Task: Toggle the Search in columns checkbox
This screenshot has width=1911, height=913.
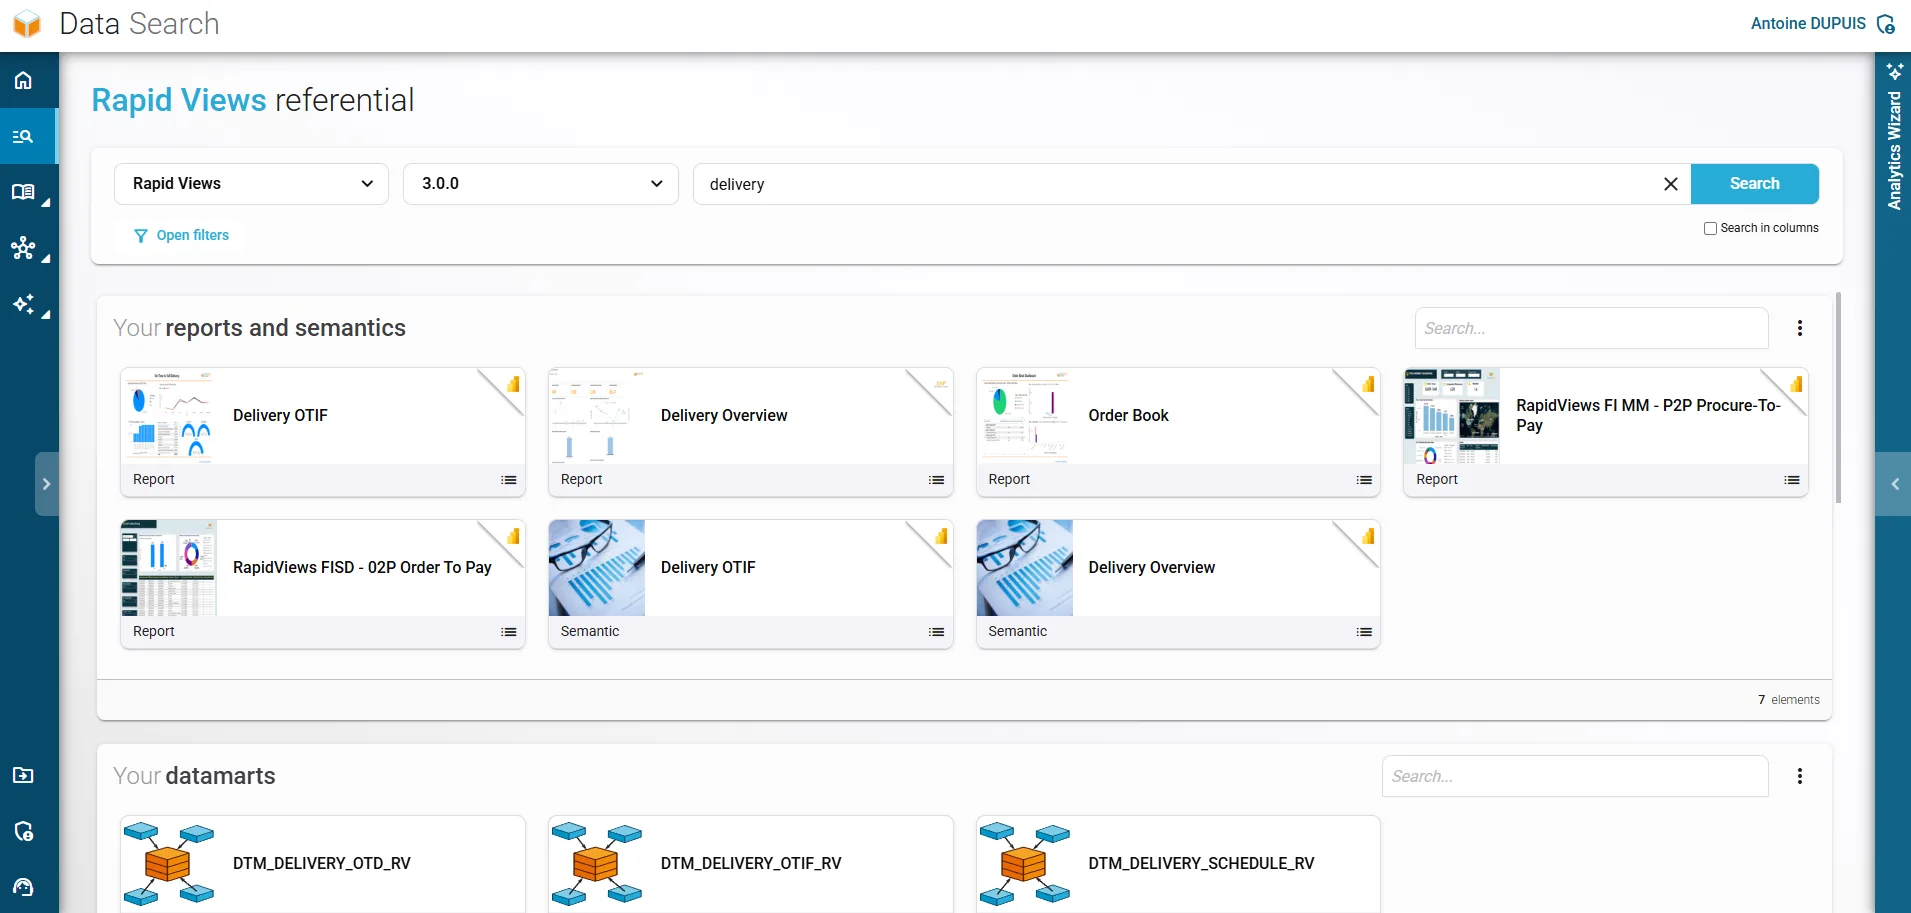Action: pyautogui.click(x=1710, y=228)
